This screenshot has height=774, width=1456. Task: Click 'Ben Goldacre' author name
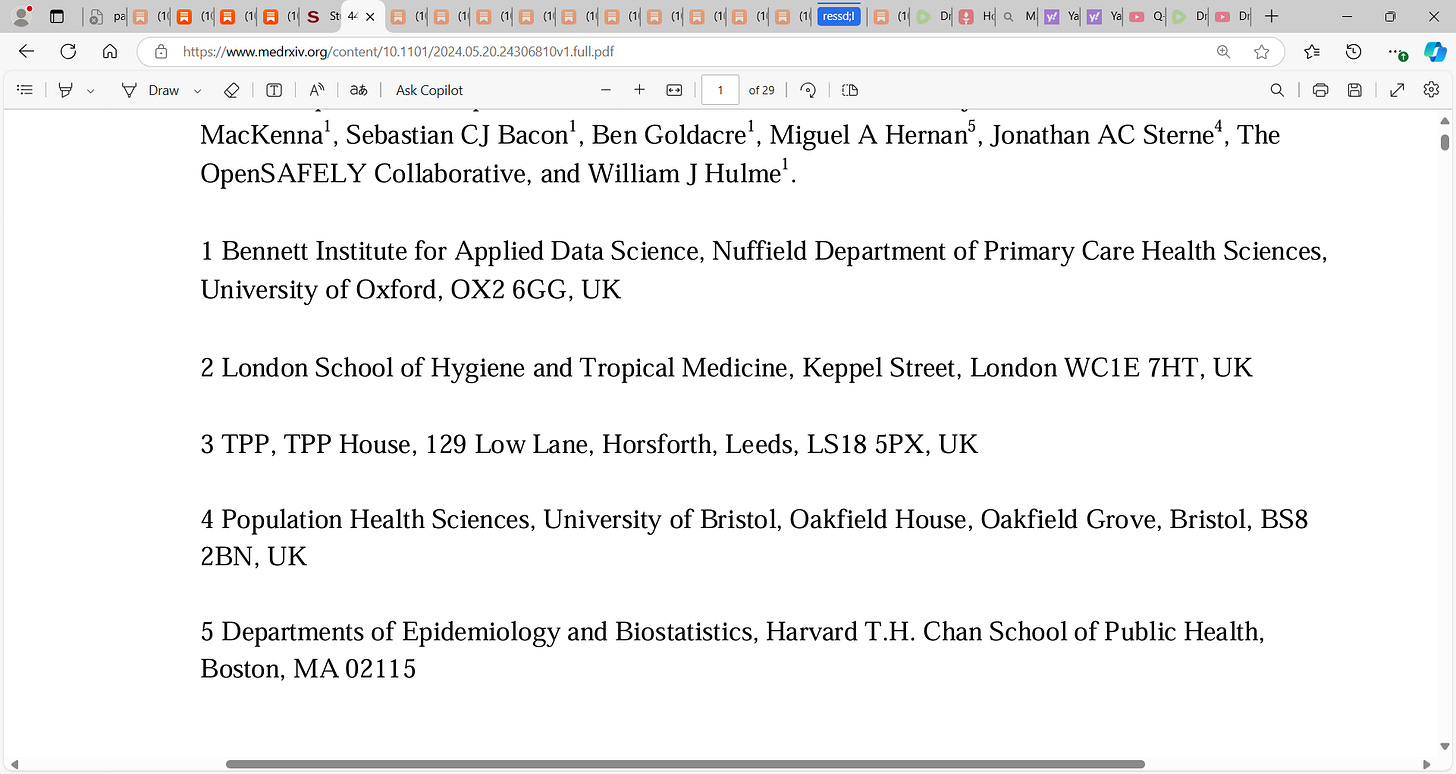click(x=670, y=135)
